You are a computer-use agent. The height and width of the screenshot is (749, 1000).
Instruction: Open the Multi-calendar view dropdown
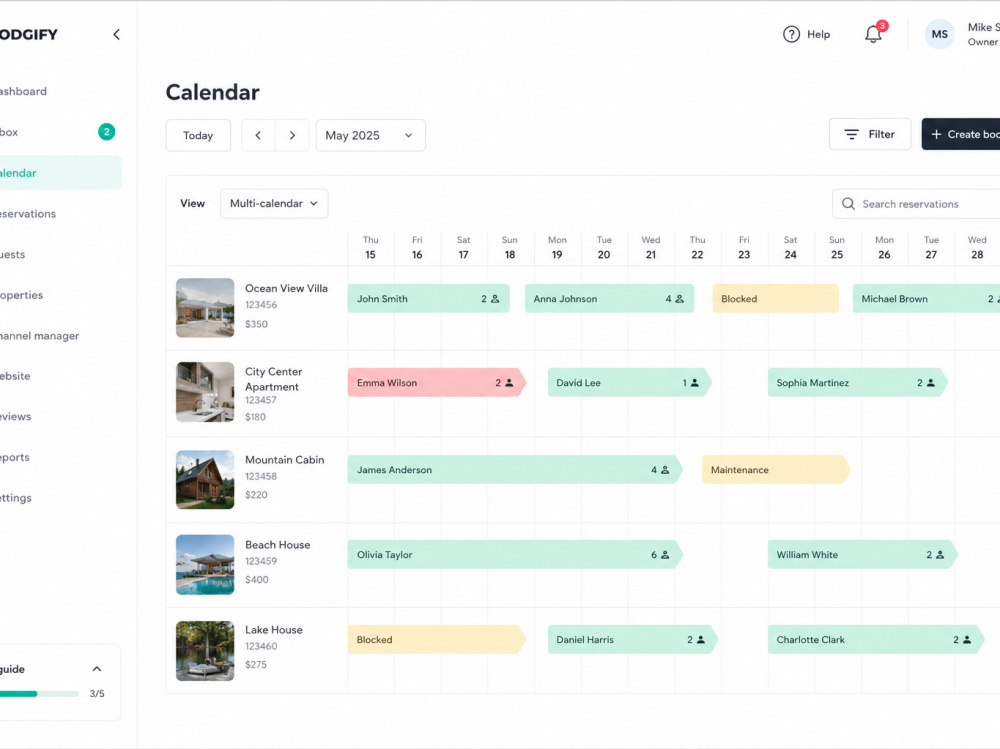274,204
